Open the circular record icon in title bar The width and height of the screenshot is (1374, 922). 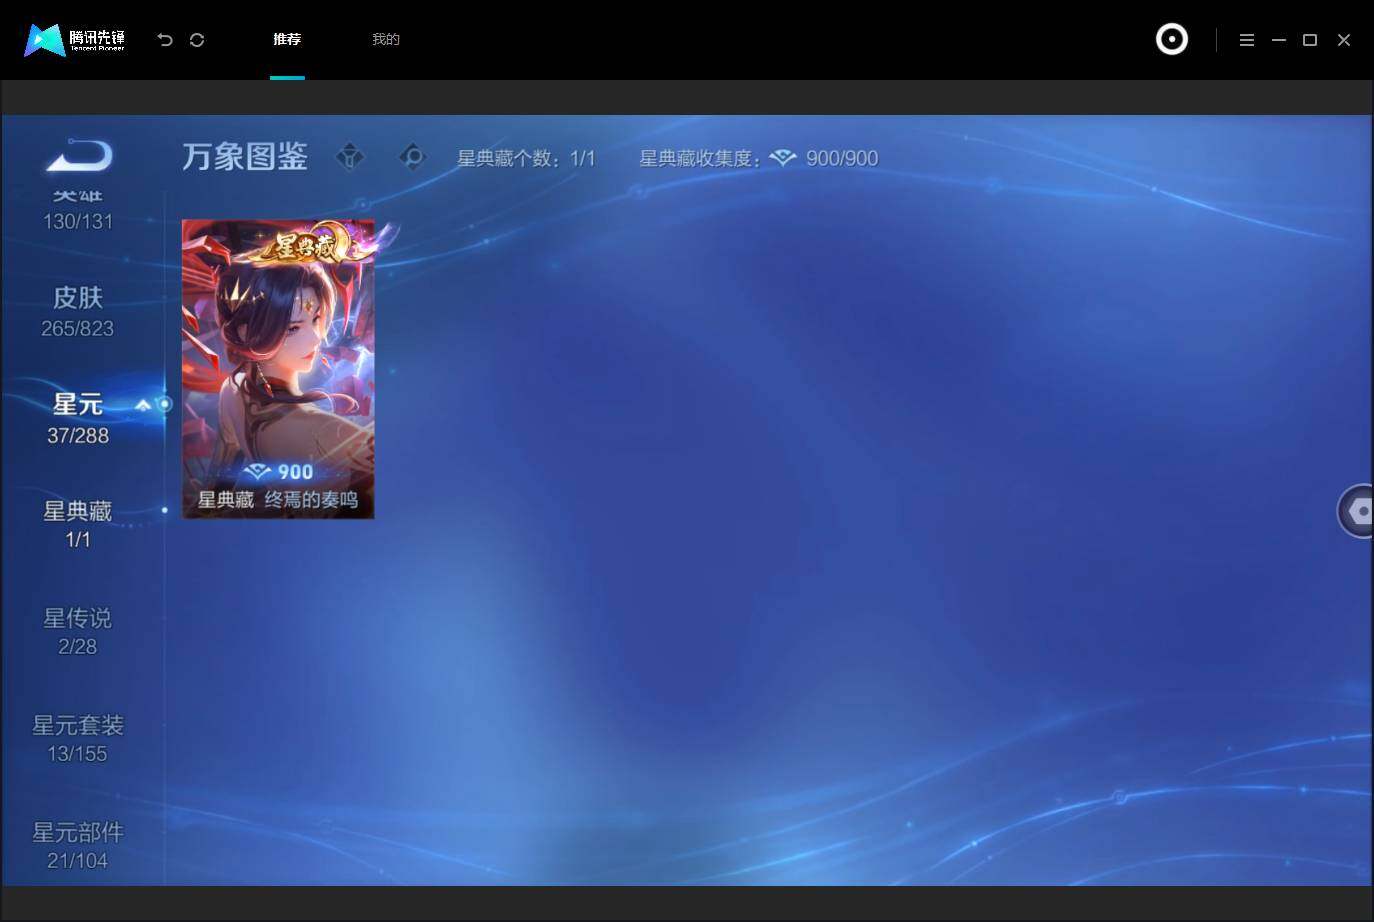(1172, 39)
